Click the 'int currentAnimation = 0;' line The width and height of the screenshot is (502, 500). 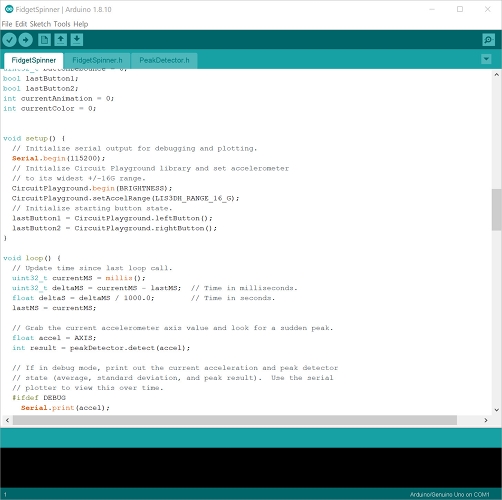point(58,99)
